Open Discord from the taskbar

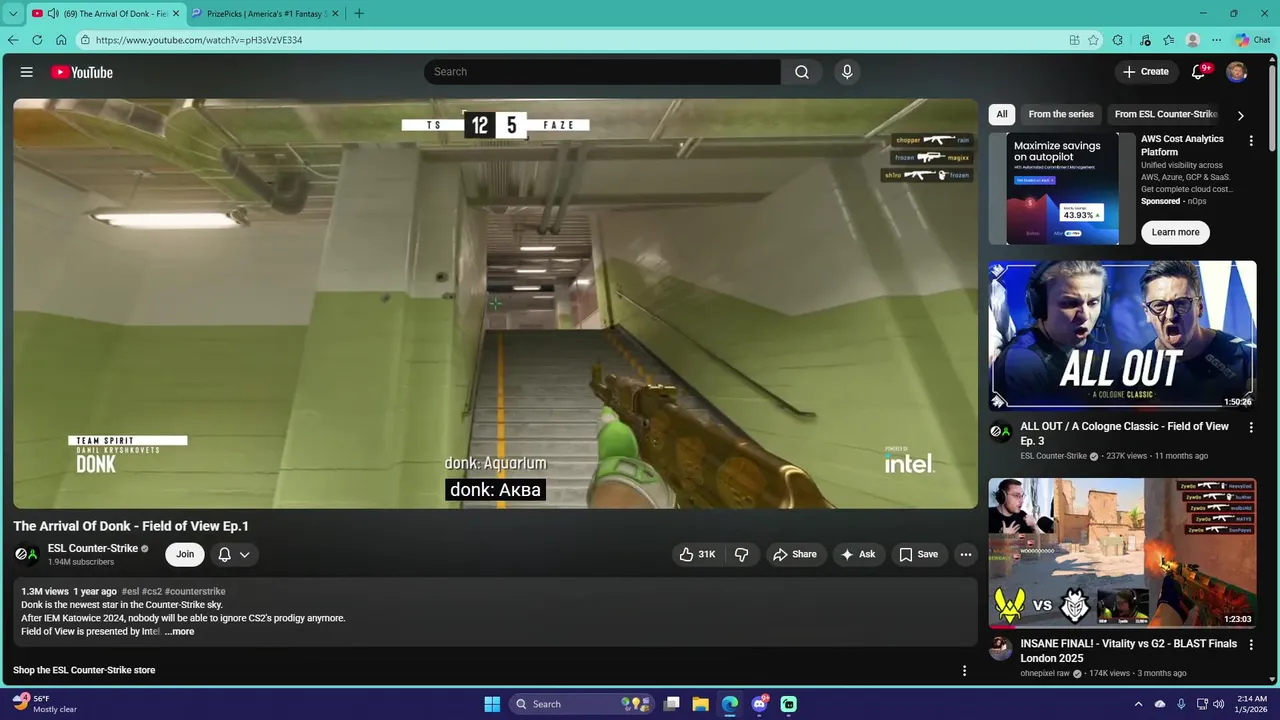[x=760, y=704]
